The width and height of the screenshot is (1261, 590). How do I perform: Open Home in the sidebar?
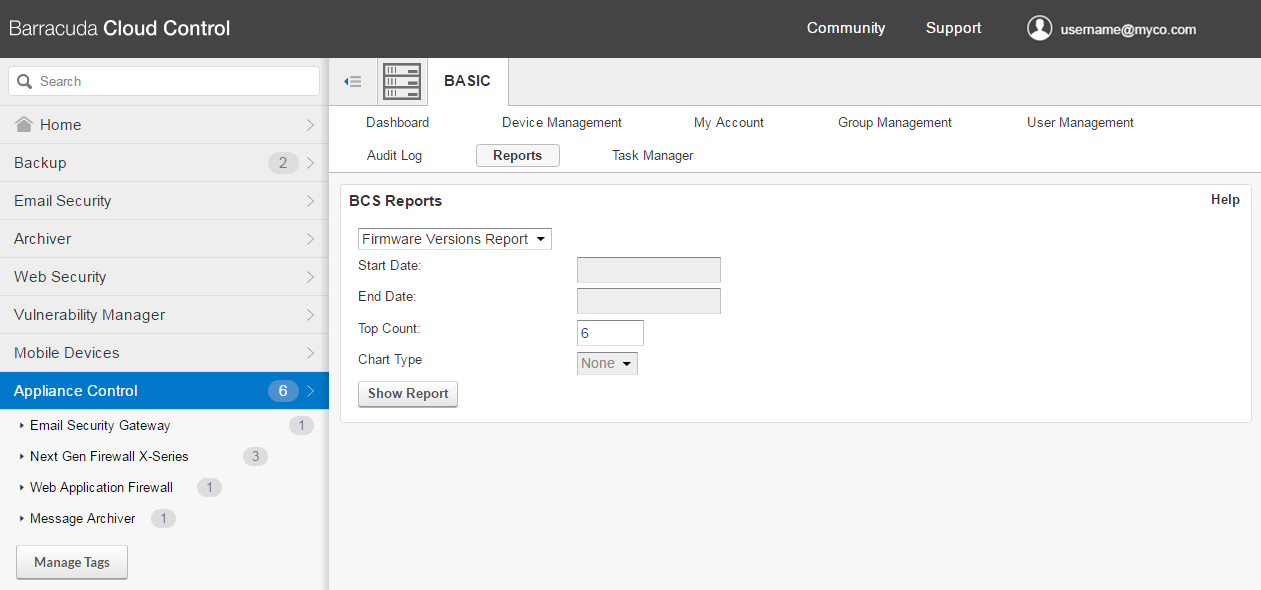(164, 125)
